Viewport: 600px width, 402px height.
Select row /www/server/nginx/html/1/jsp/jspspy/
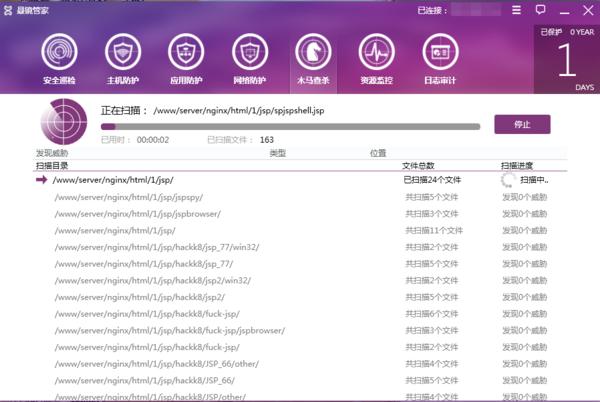click(x=302, y=197)
